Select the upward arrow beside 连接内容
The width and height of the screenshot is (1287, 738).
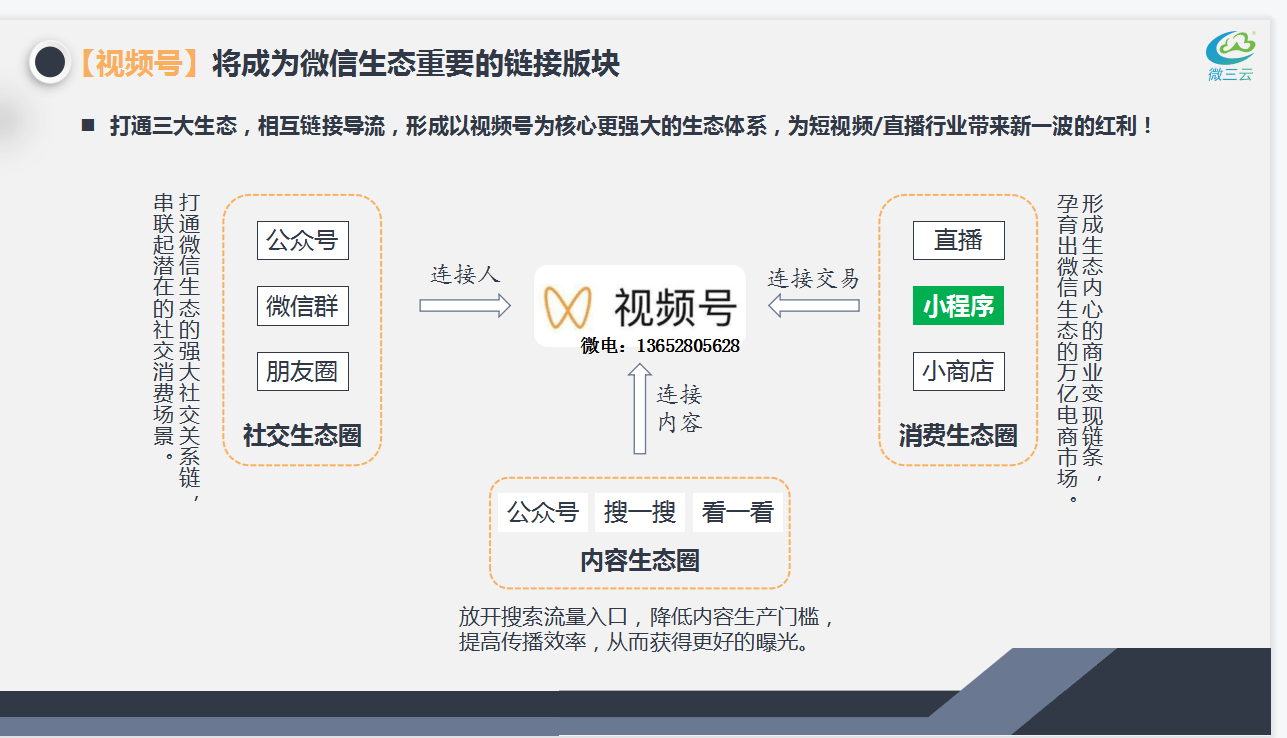pos(640,409)
